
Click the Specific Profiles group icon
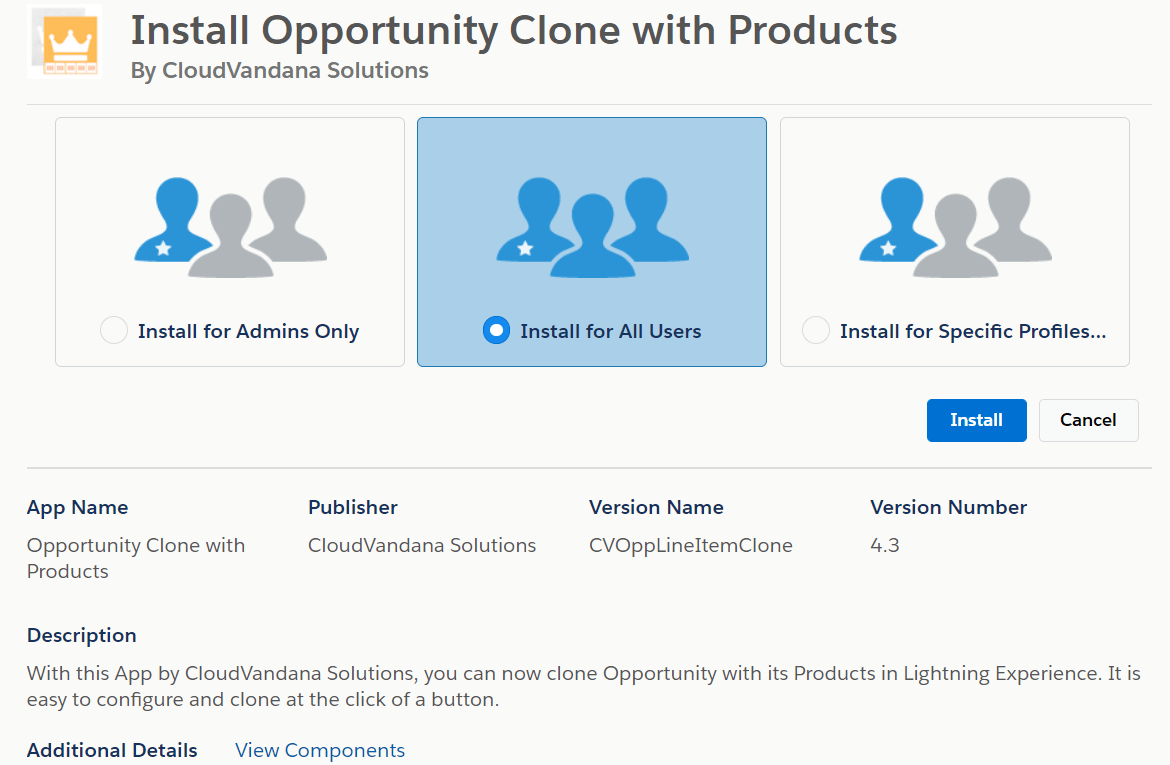click(x=955, y=228)
